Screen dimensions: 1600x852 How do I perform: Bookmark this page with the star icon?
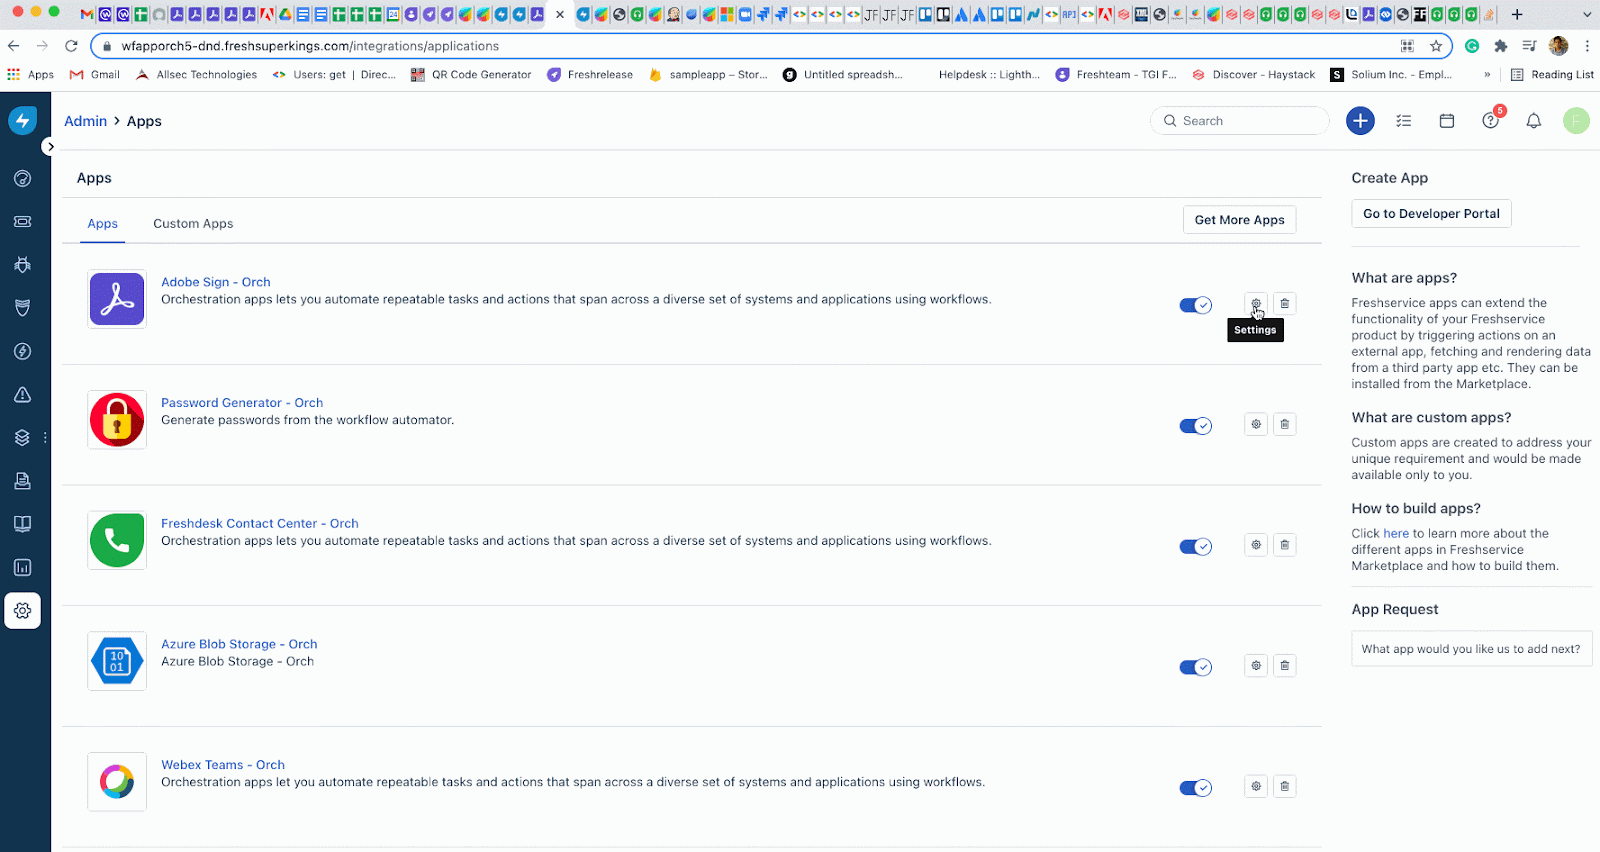click(x=1436, y=46)
